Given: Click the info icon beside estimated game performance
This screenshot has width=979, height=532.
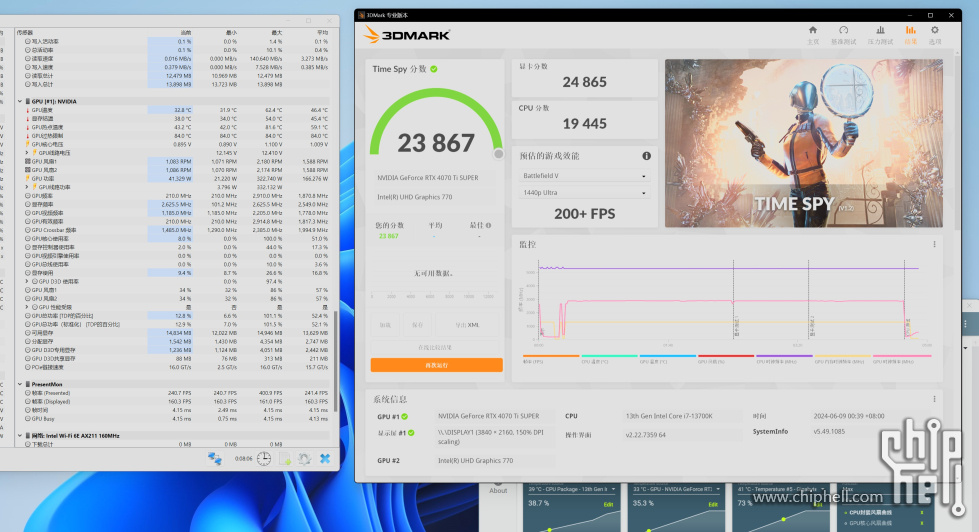Looking at the screenshot, I should pos(646,156).
